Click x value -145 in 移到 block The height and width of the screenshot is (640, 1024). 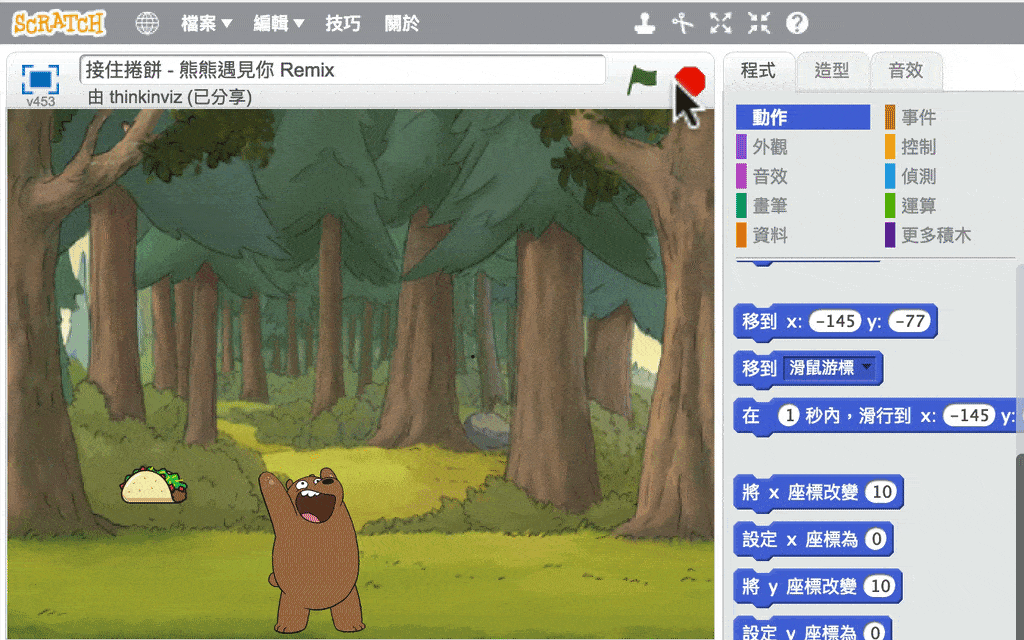point(835,321)
